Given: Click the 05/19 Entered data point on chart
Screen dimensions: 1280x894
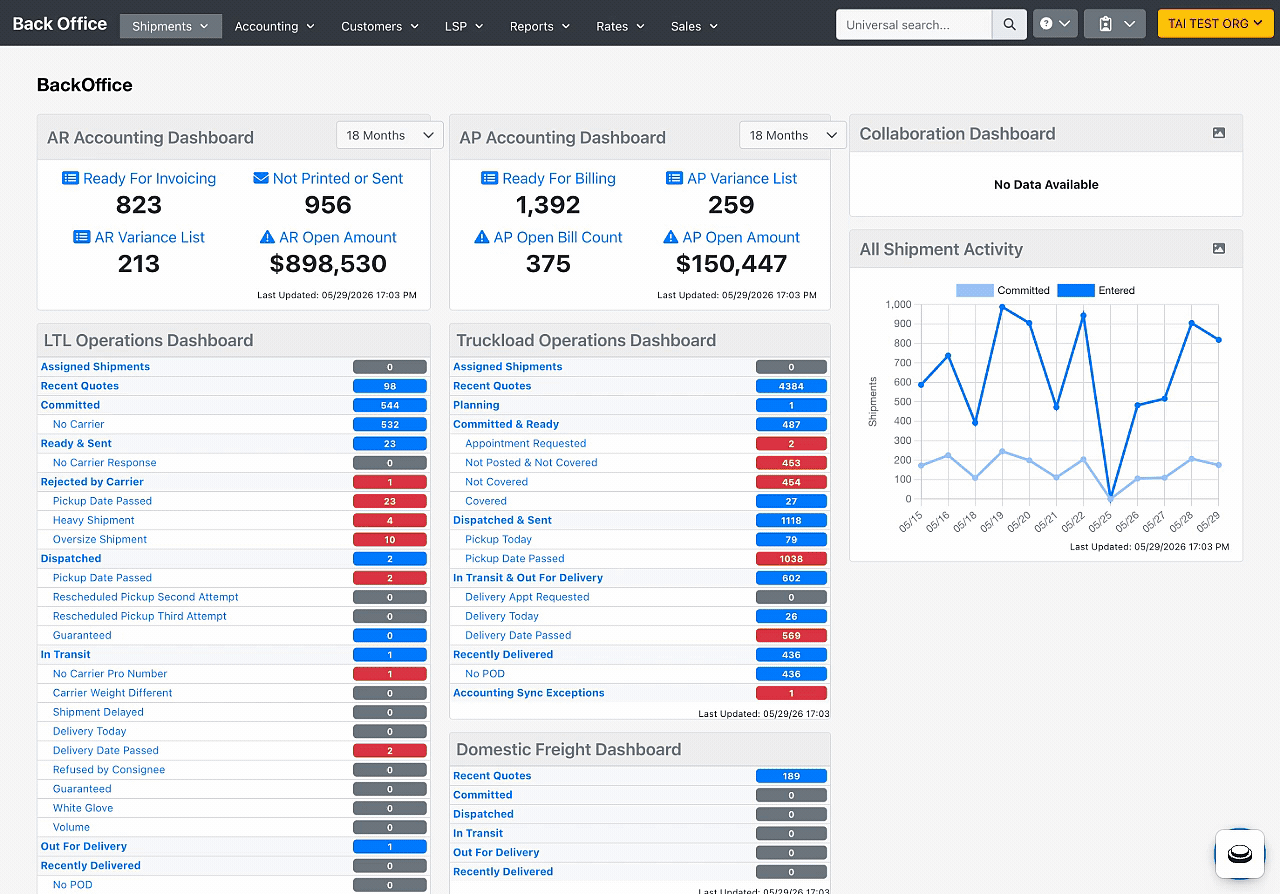Looking at the screenshot, I should point(1002,307).
